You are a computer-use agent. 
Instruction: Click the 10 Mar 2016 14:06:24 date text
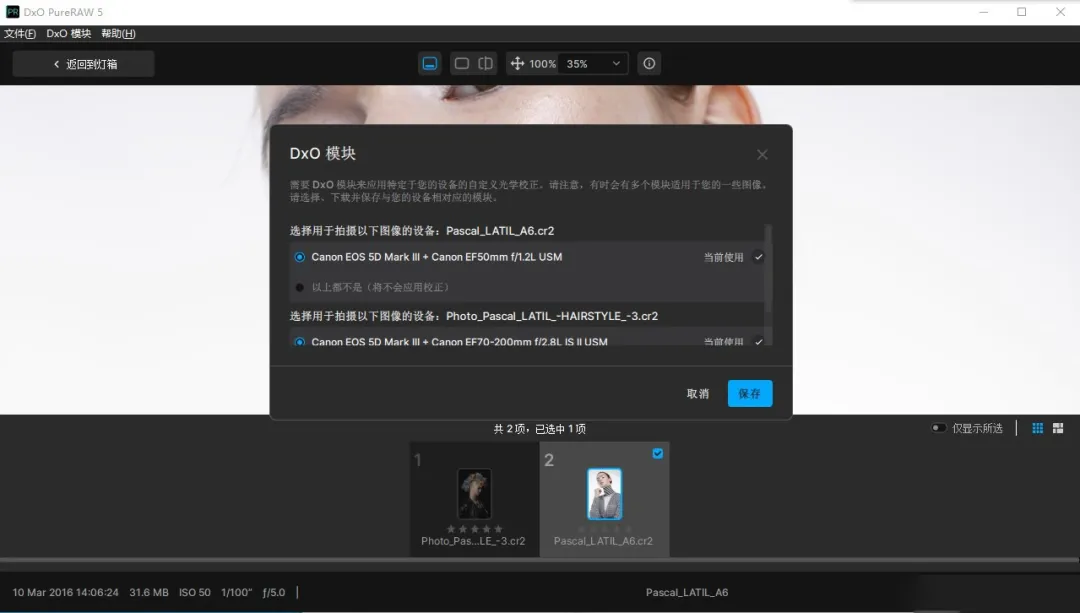point(65,592)
